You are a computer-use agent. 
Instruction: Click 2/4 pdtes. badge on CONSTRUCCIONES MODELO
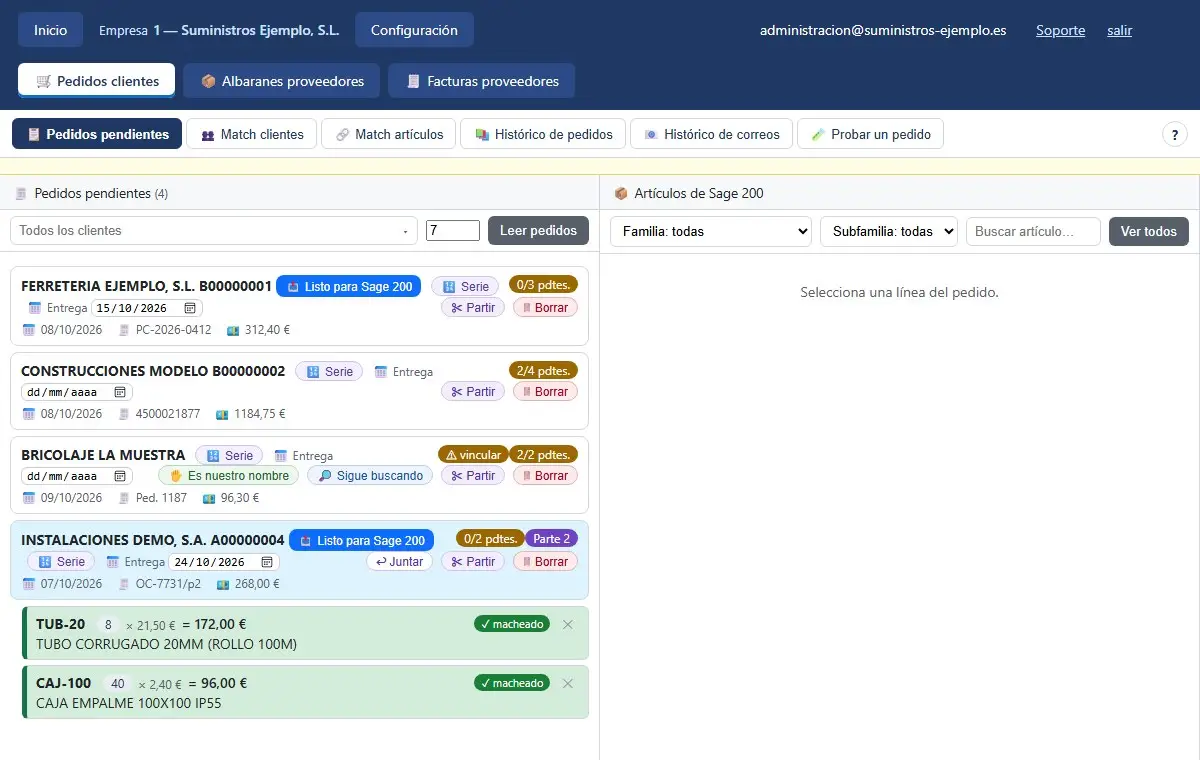543,370
